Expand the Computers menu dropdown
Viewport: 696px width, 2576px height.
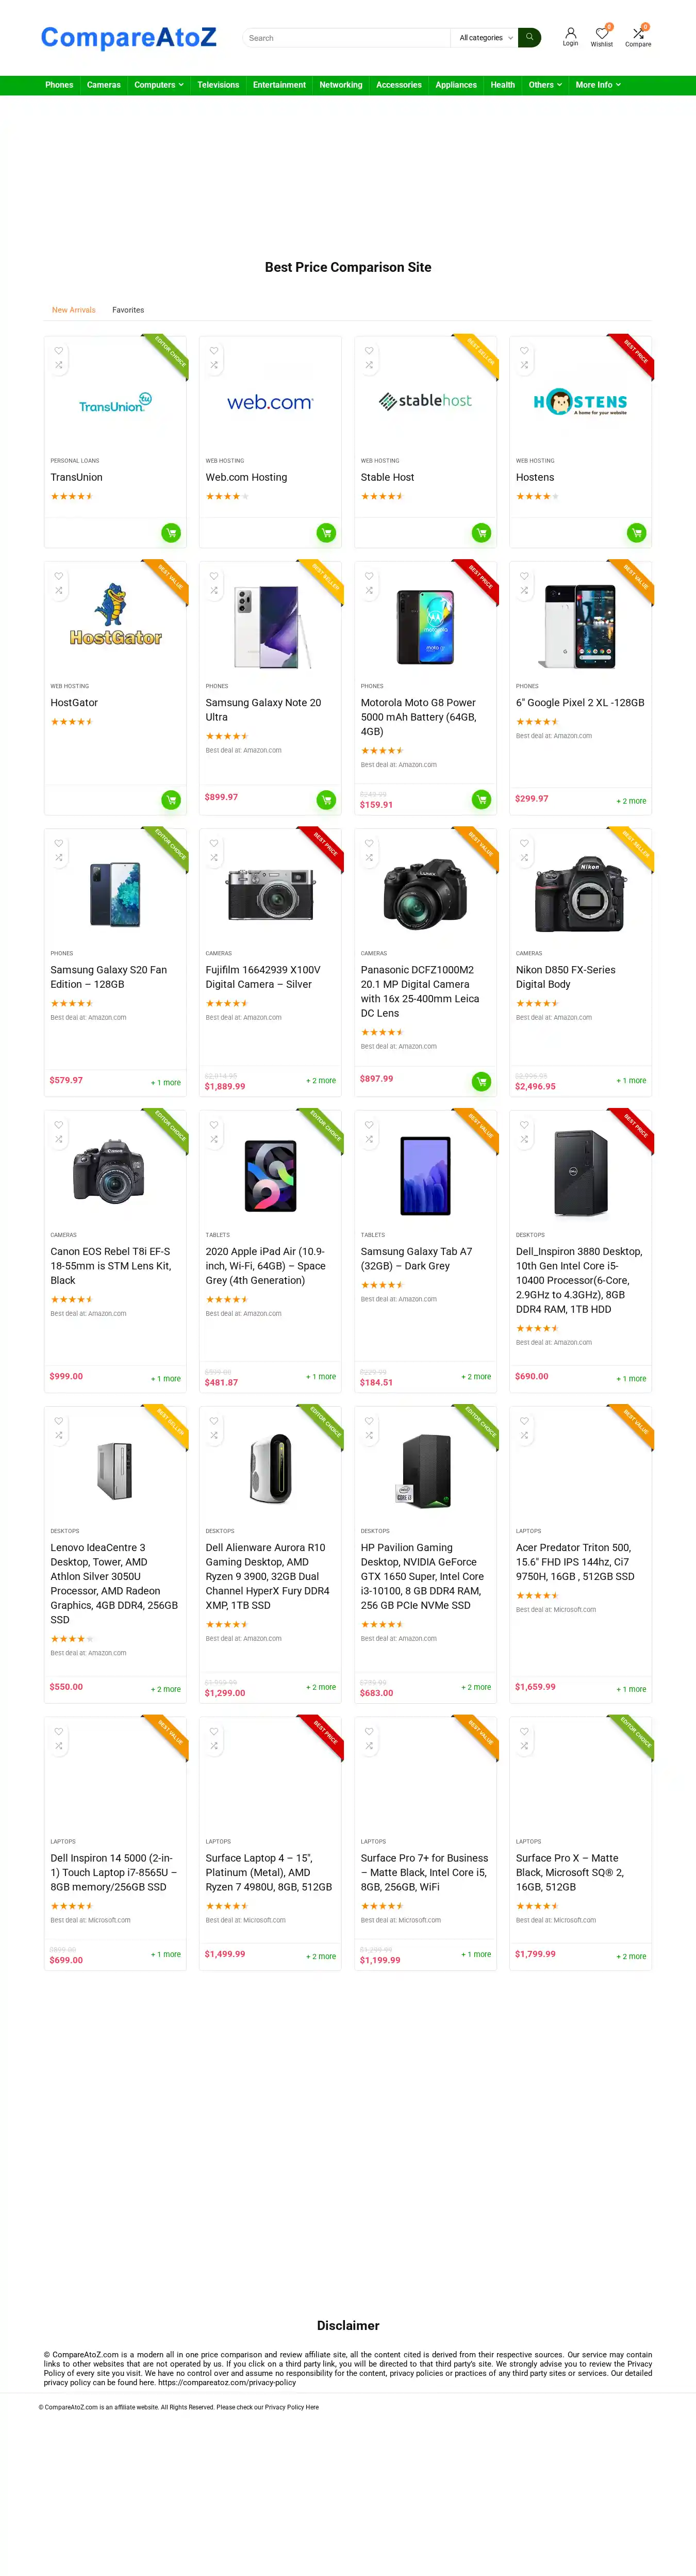pos(158,85)
